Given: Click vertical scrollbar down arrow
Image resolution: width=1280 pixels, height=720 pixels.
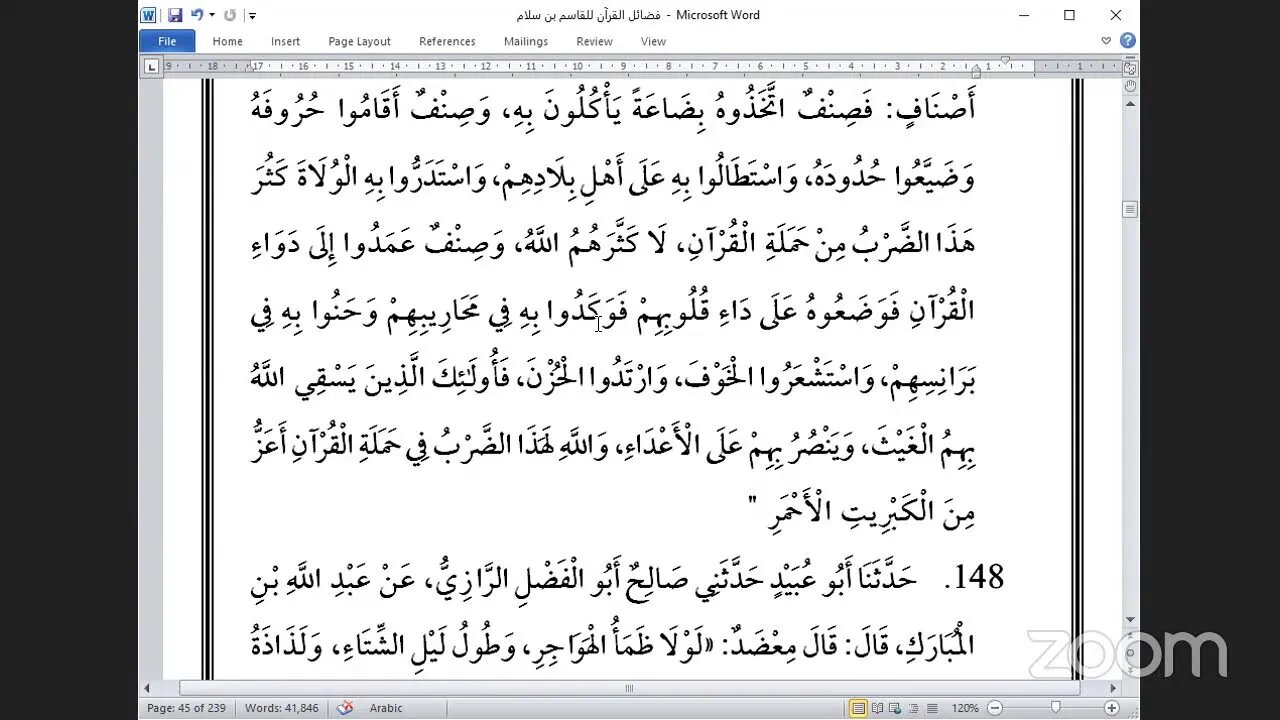Looking at the screenshot, I should click(x=1130, y=620).
